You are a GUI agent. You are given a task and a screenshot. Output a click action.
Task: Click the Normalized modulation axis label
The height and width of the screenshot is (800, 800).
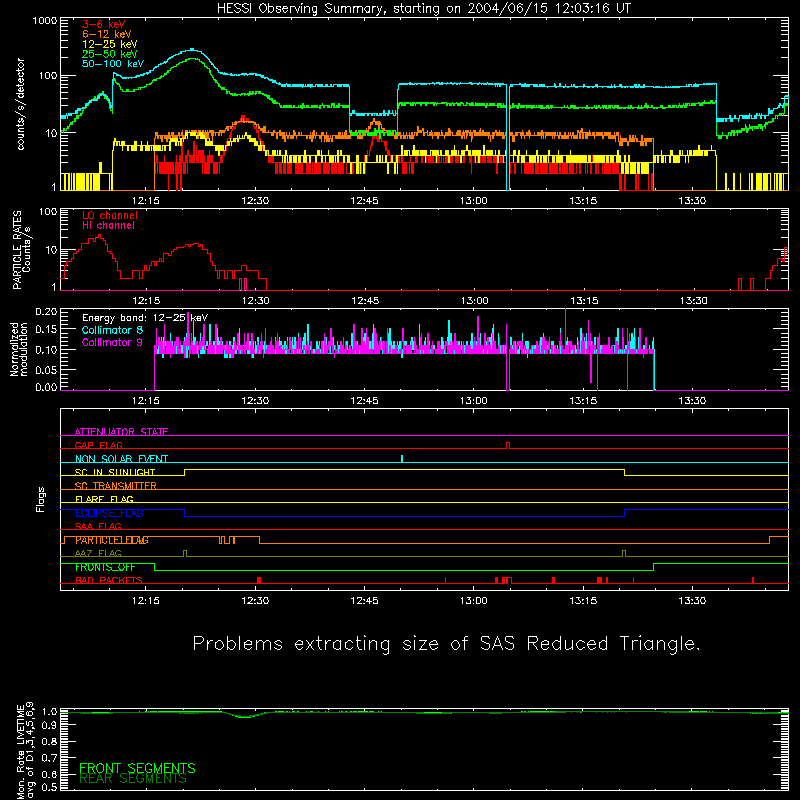[19, 349]
